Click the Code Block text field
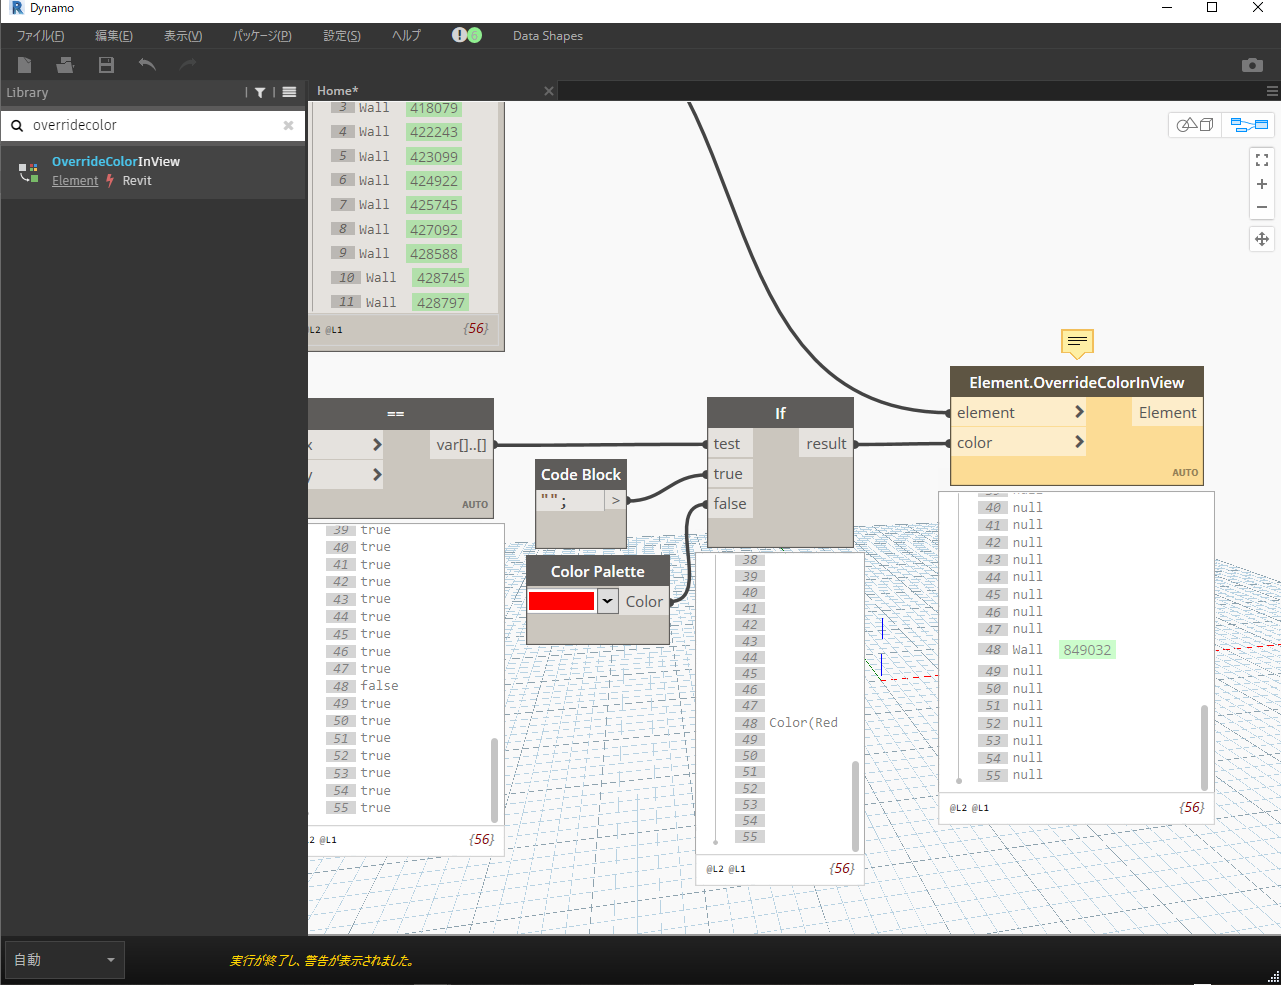The image size is (1281, 985). [x=571, y=501]
